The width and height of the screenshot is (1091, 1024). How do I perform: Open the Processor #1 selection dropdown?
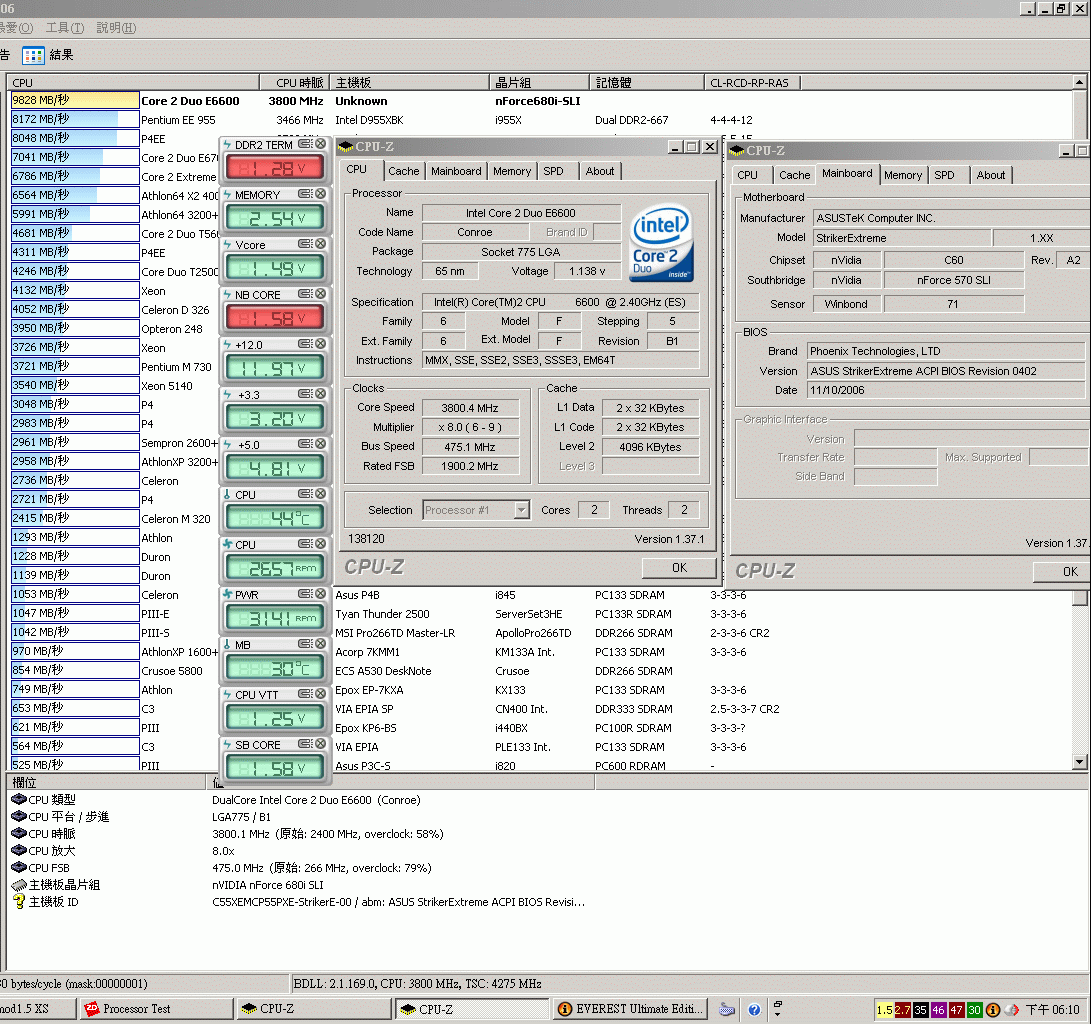pos(521,511)
